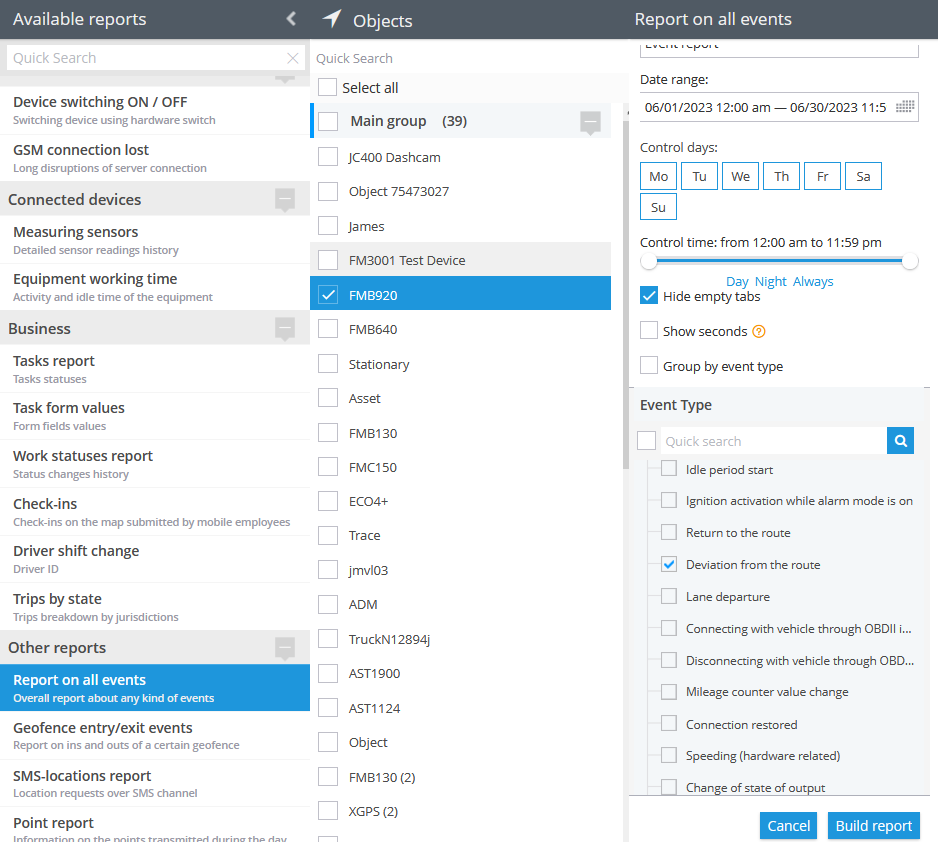Click the Event Type search magnifier button

tap(900, 441)
